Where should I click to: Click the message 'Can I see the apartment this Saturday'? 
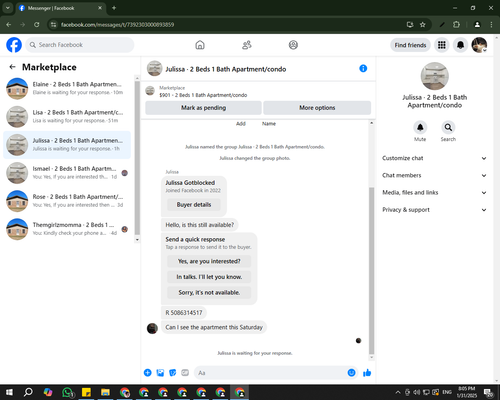coord(214,327)
